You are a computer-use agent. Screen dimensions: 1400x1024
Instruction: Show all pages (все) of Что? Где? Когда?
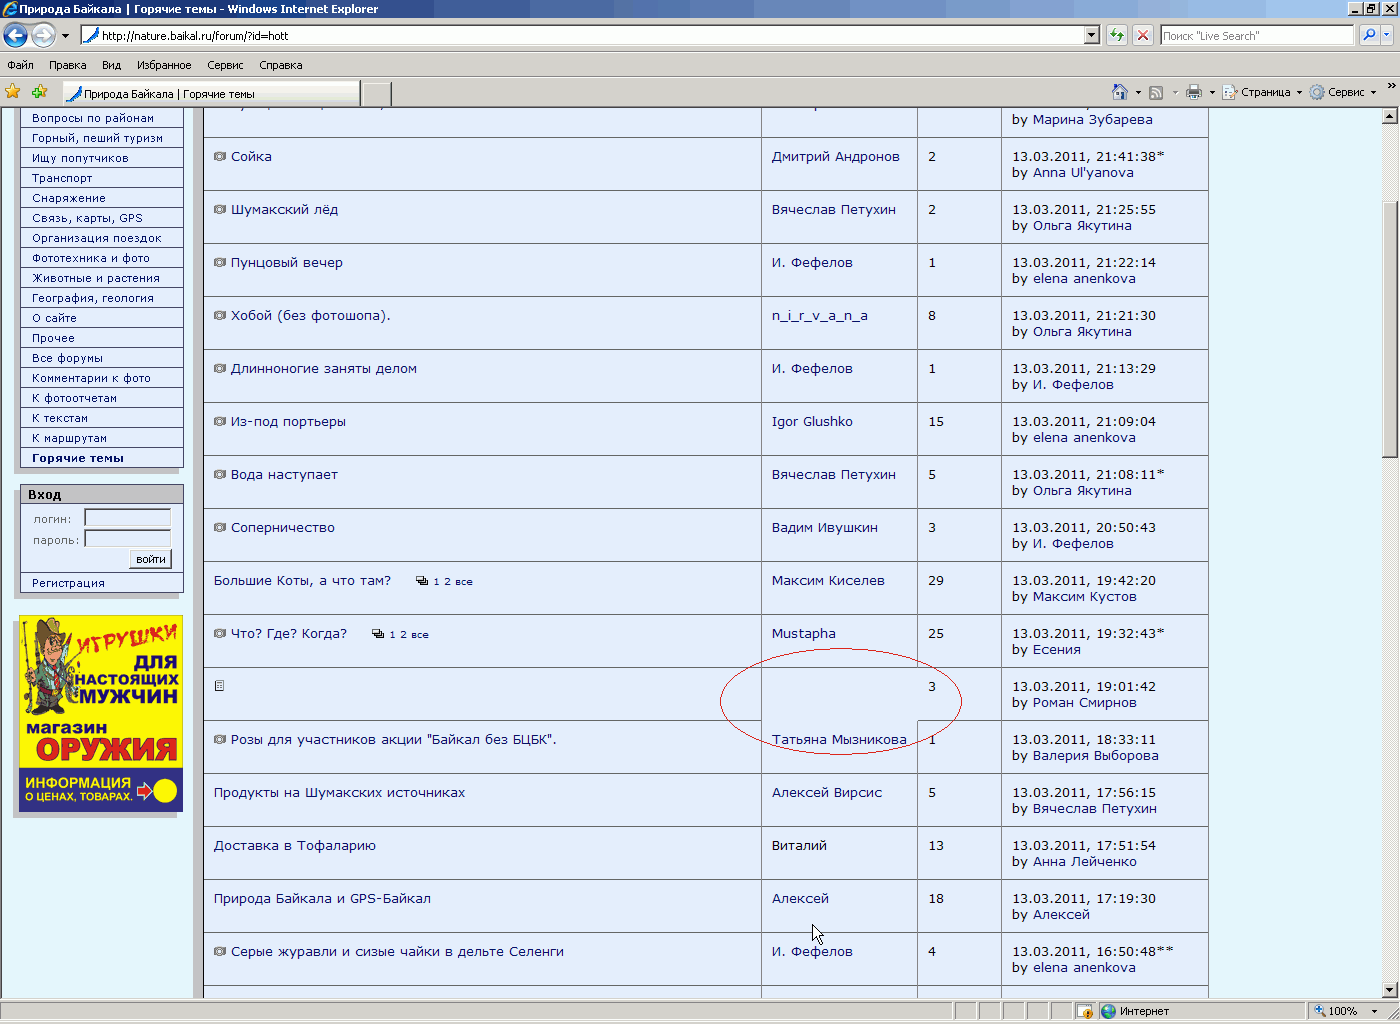tap(420, 635)
